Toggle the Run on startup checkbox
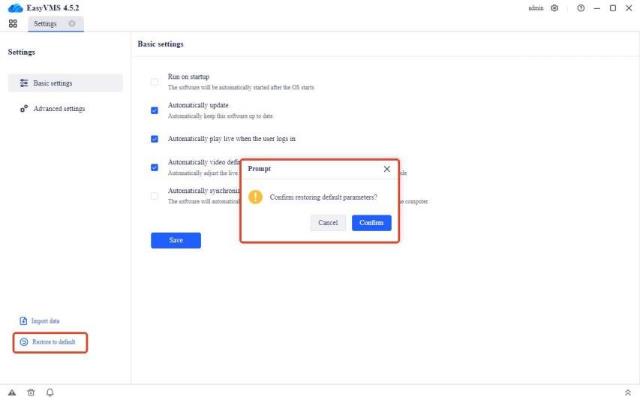 [154, 82]
